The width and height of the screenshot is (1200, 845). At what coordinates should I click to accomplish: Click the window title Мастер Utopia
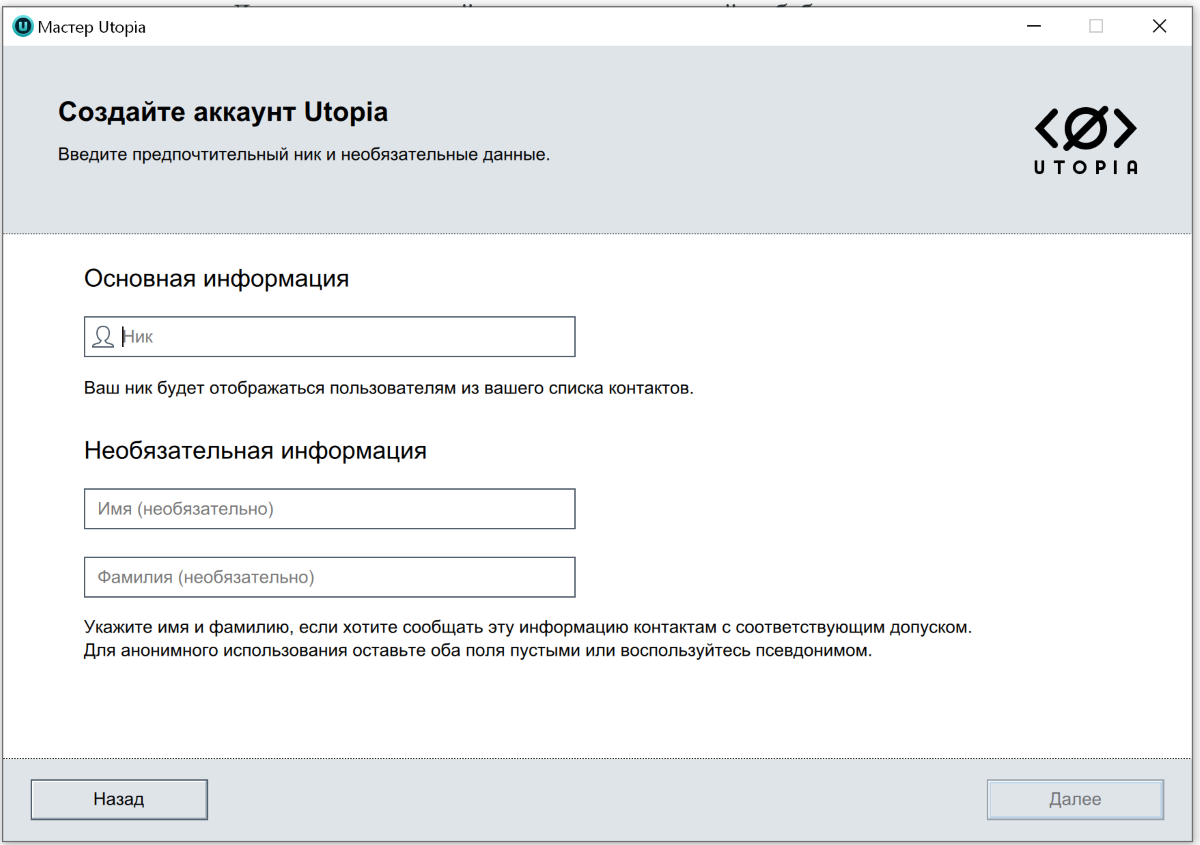click(x=92, y=27)
